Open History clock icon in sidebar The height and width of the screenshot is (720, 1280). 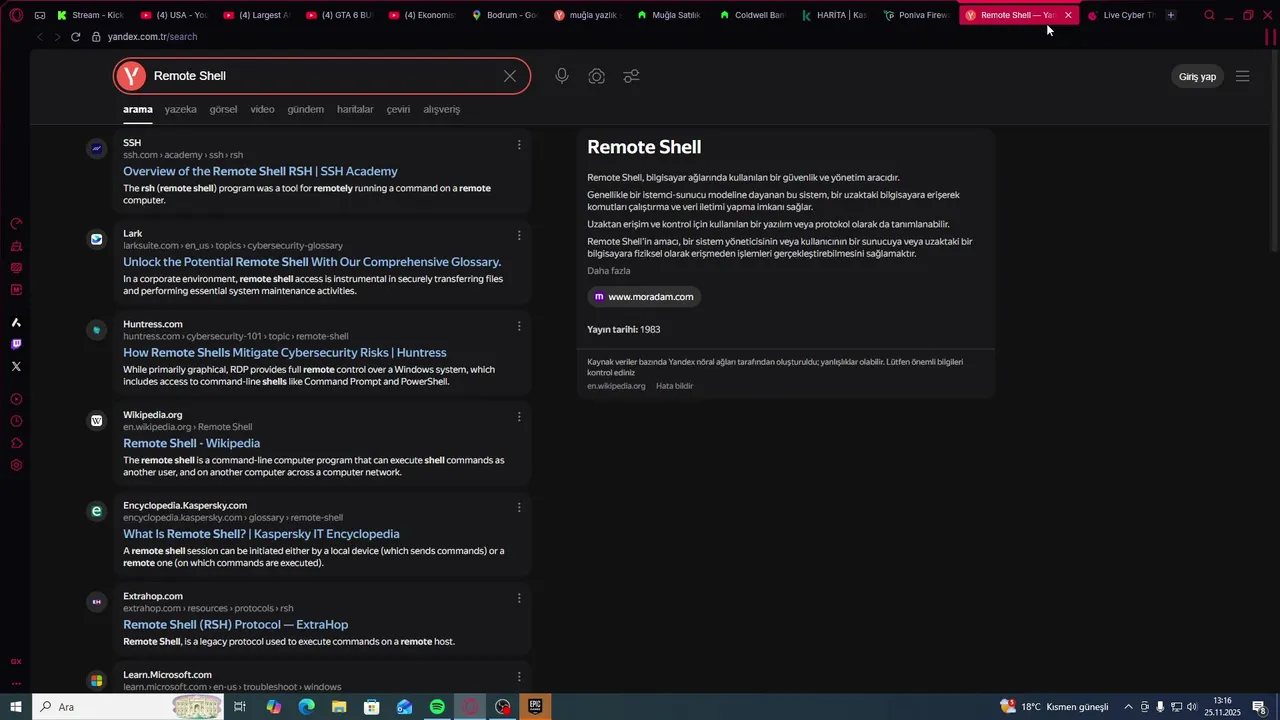point(16,421)
